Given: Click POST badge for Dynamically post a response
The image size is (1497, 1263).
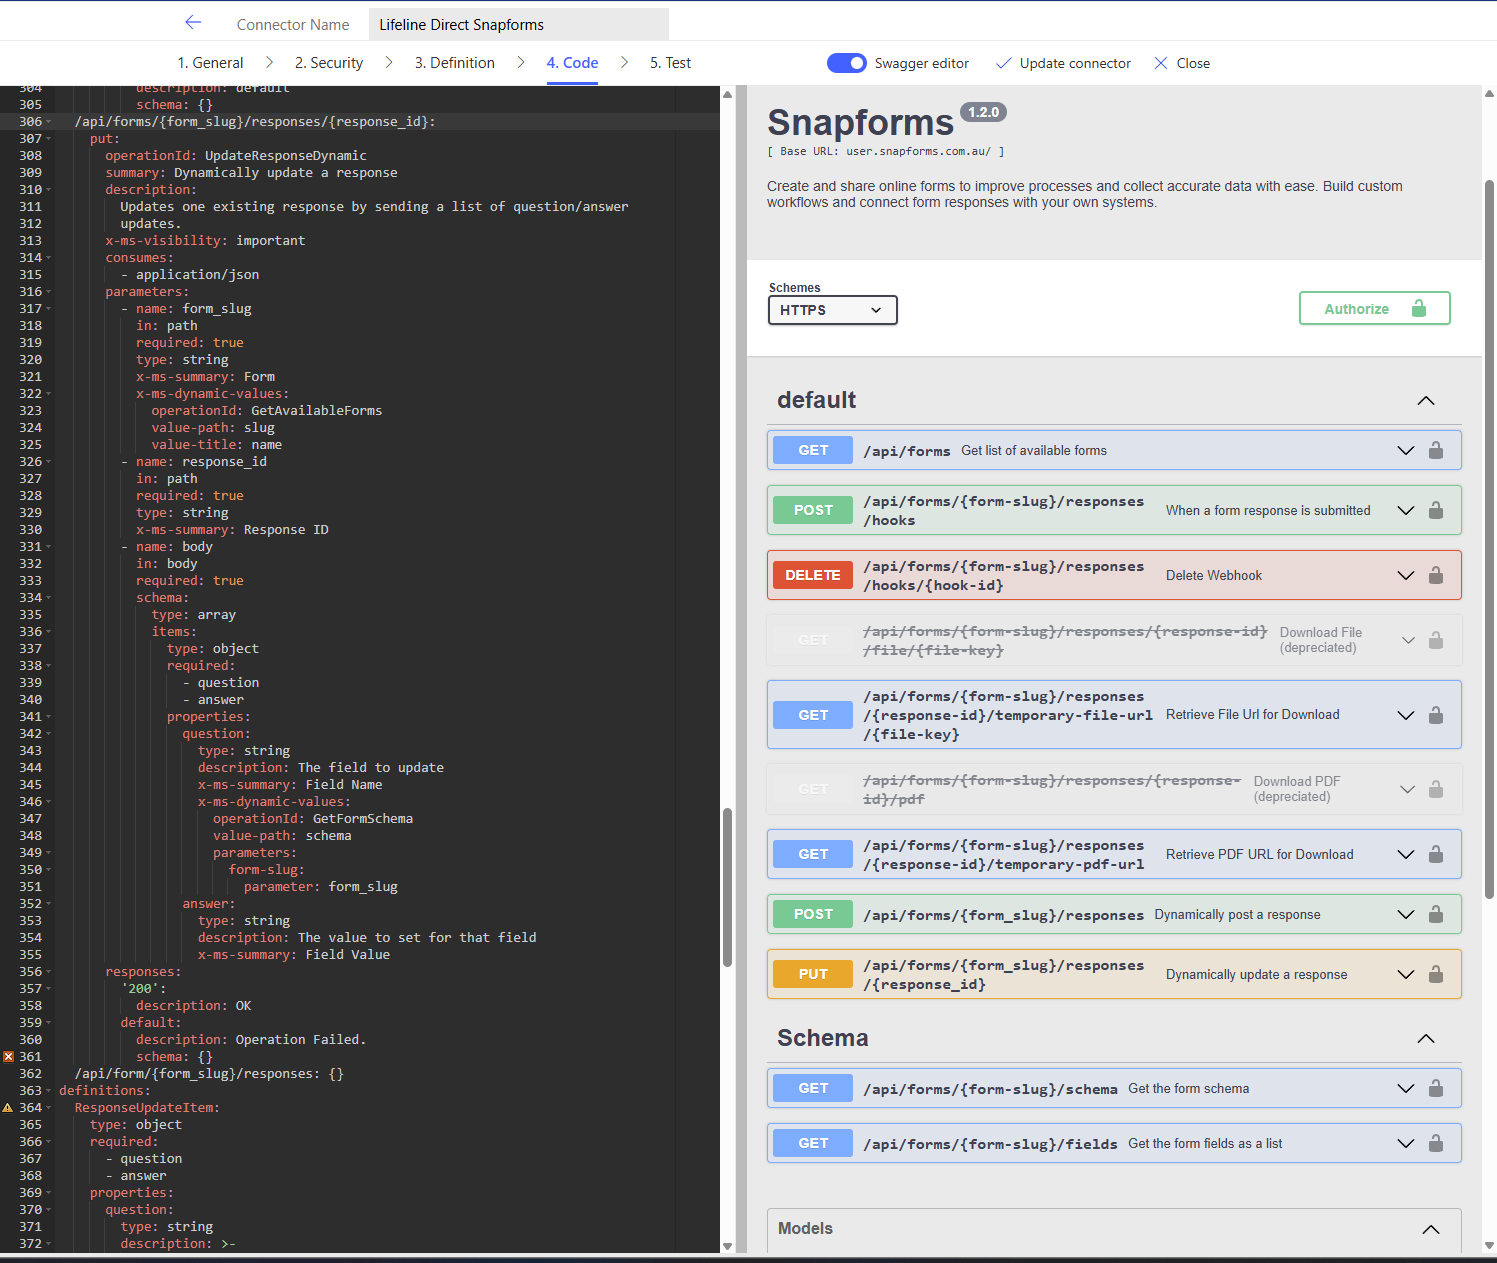Looking at the screenshot, I should [813, 914].
